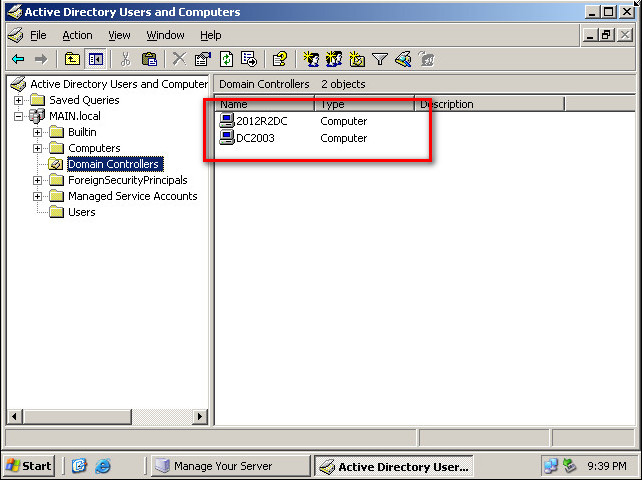Switch to Manage Your Server taskbar button
This screenshot has height=480, width=642.
click(231, 466)
